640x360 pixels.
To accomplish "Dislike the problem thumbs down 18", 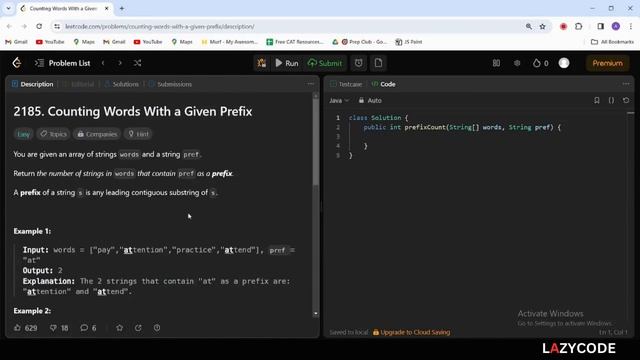I will pyautogui.click(x=59, y=328).
